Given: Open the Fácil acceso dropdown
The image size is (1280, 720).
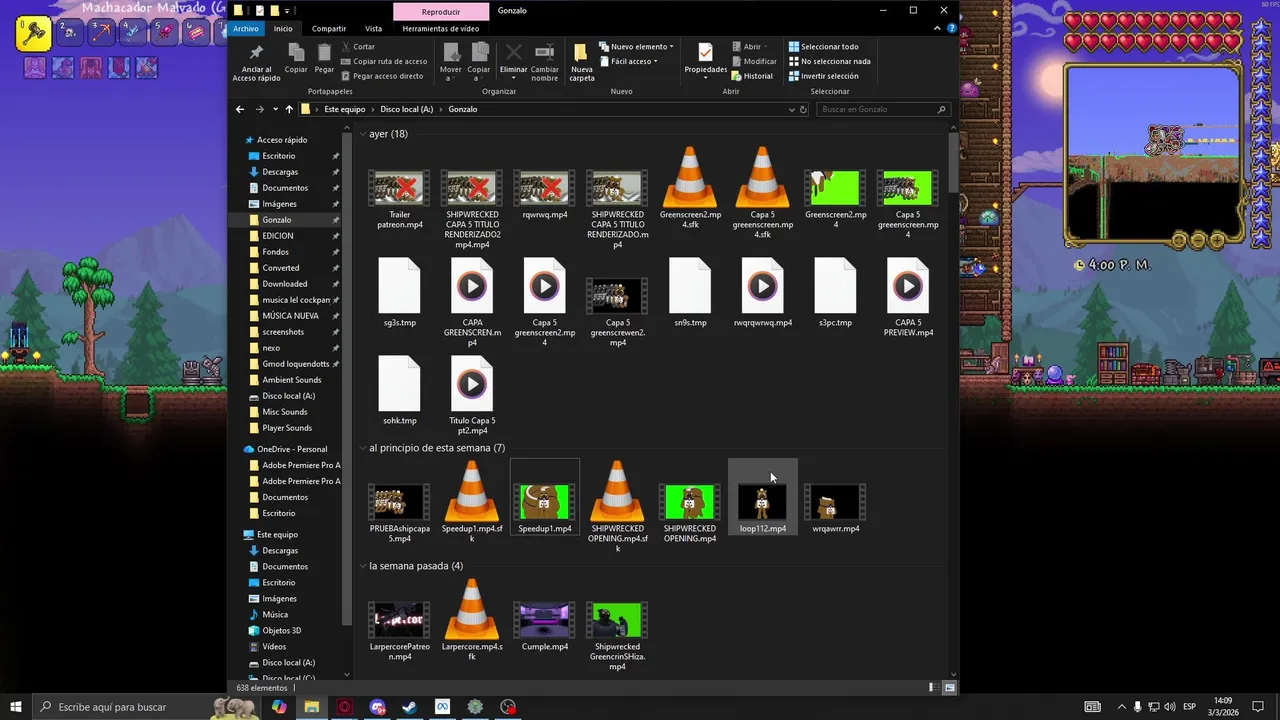Looking at the screenshot, I should click(x=629, y=61).
